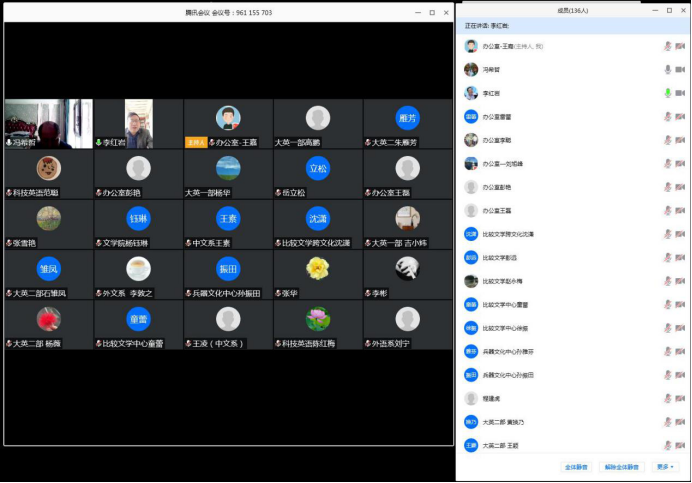Click 解除全体静音 unmute all button
This screenshot has height=483, width=692.
[x=622, y=467]
